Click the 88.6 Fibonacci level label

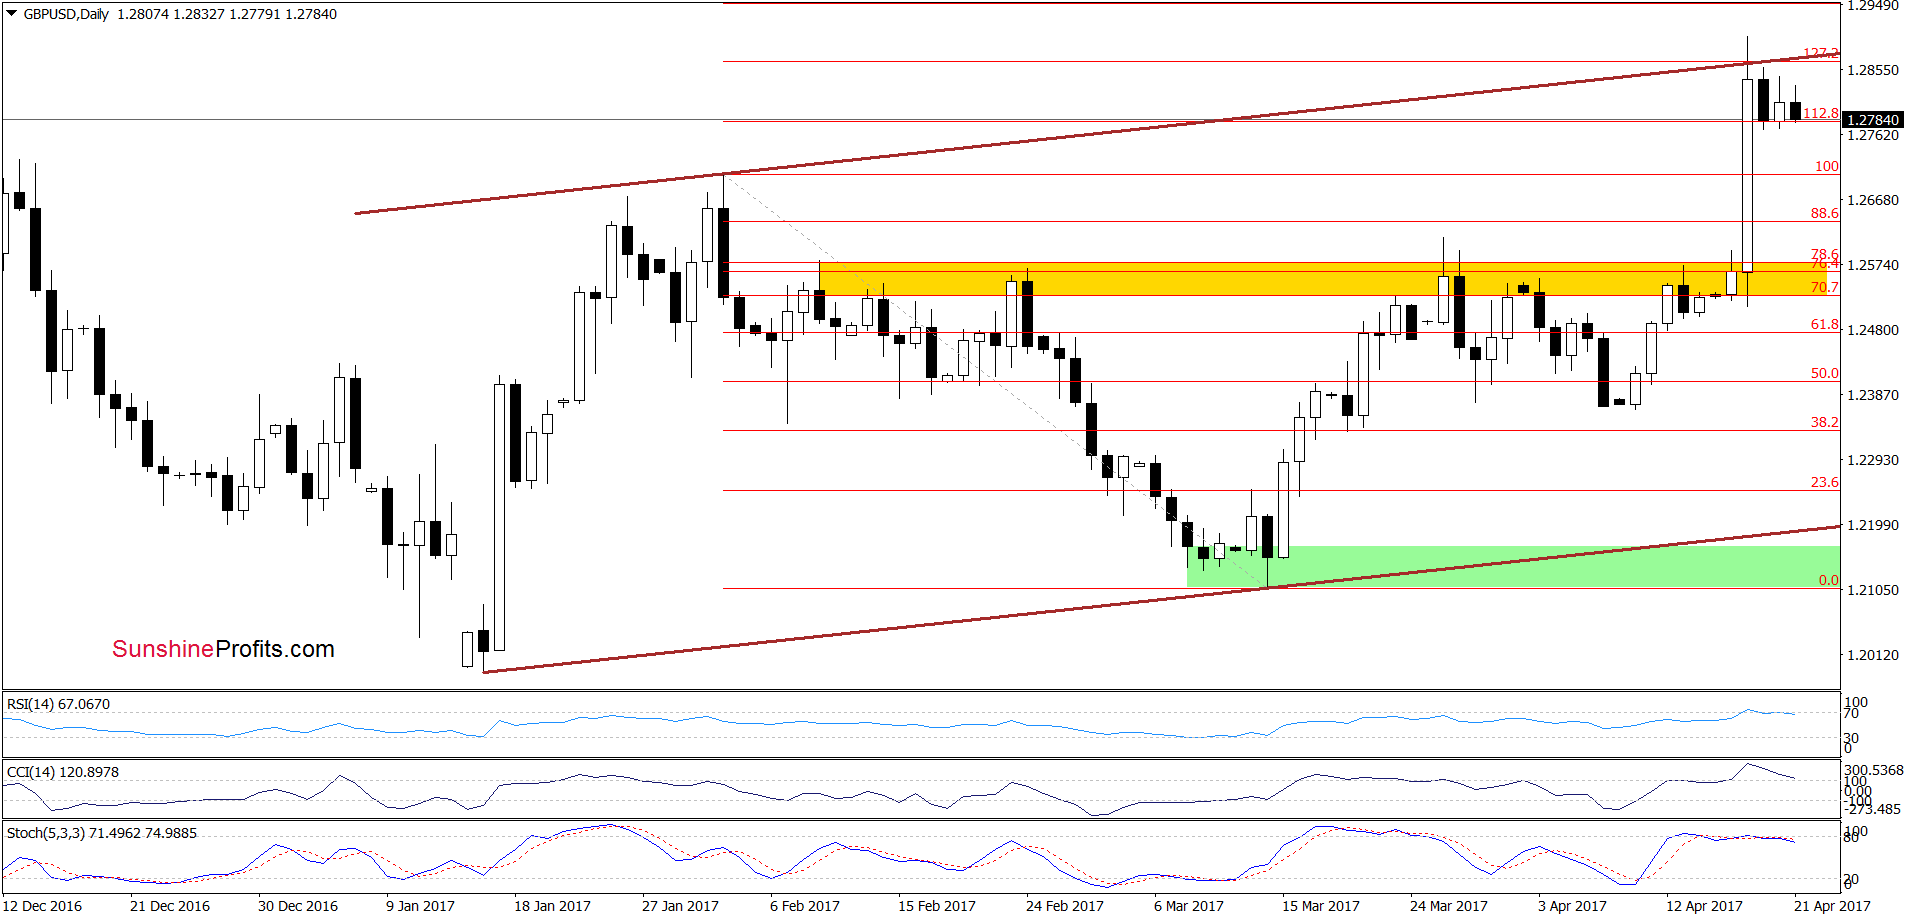[1825, 214]
